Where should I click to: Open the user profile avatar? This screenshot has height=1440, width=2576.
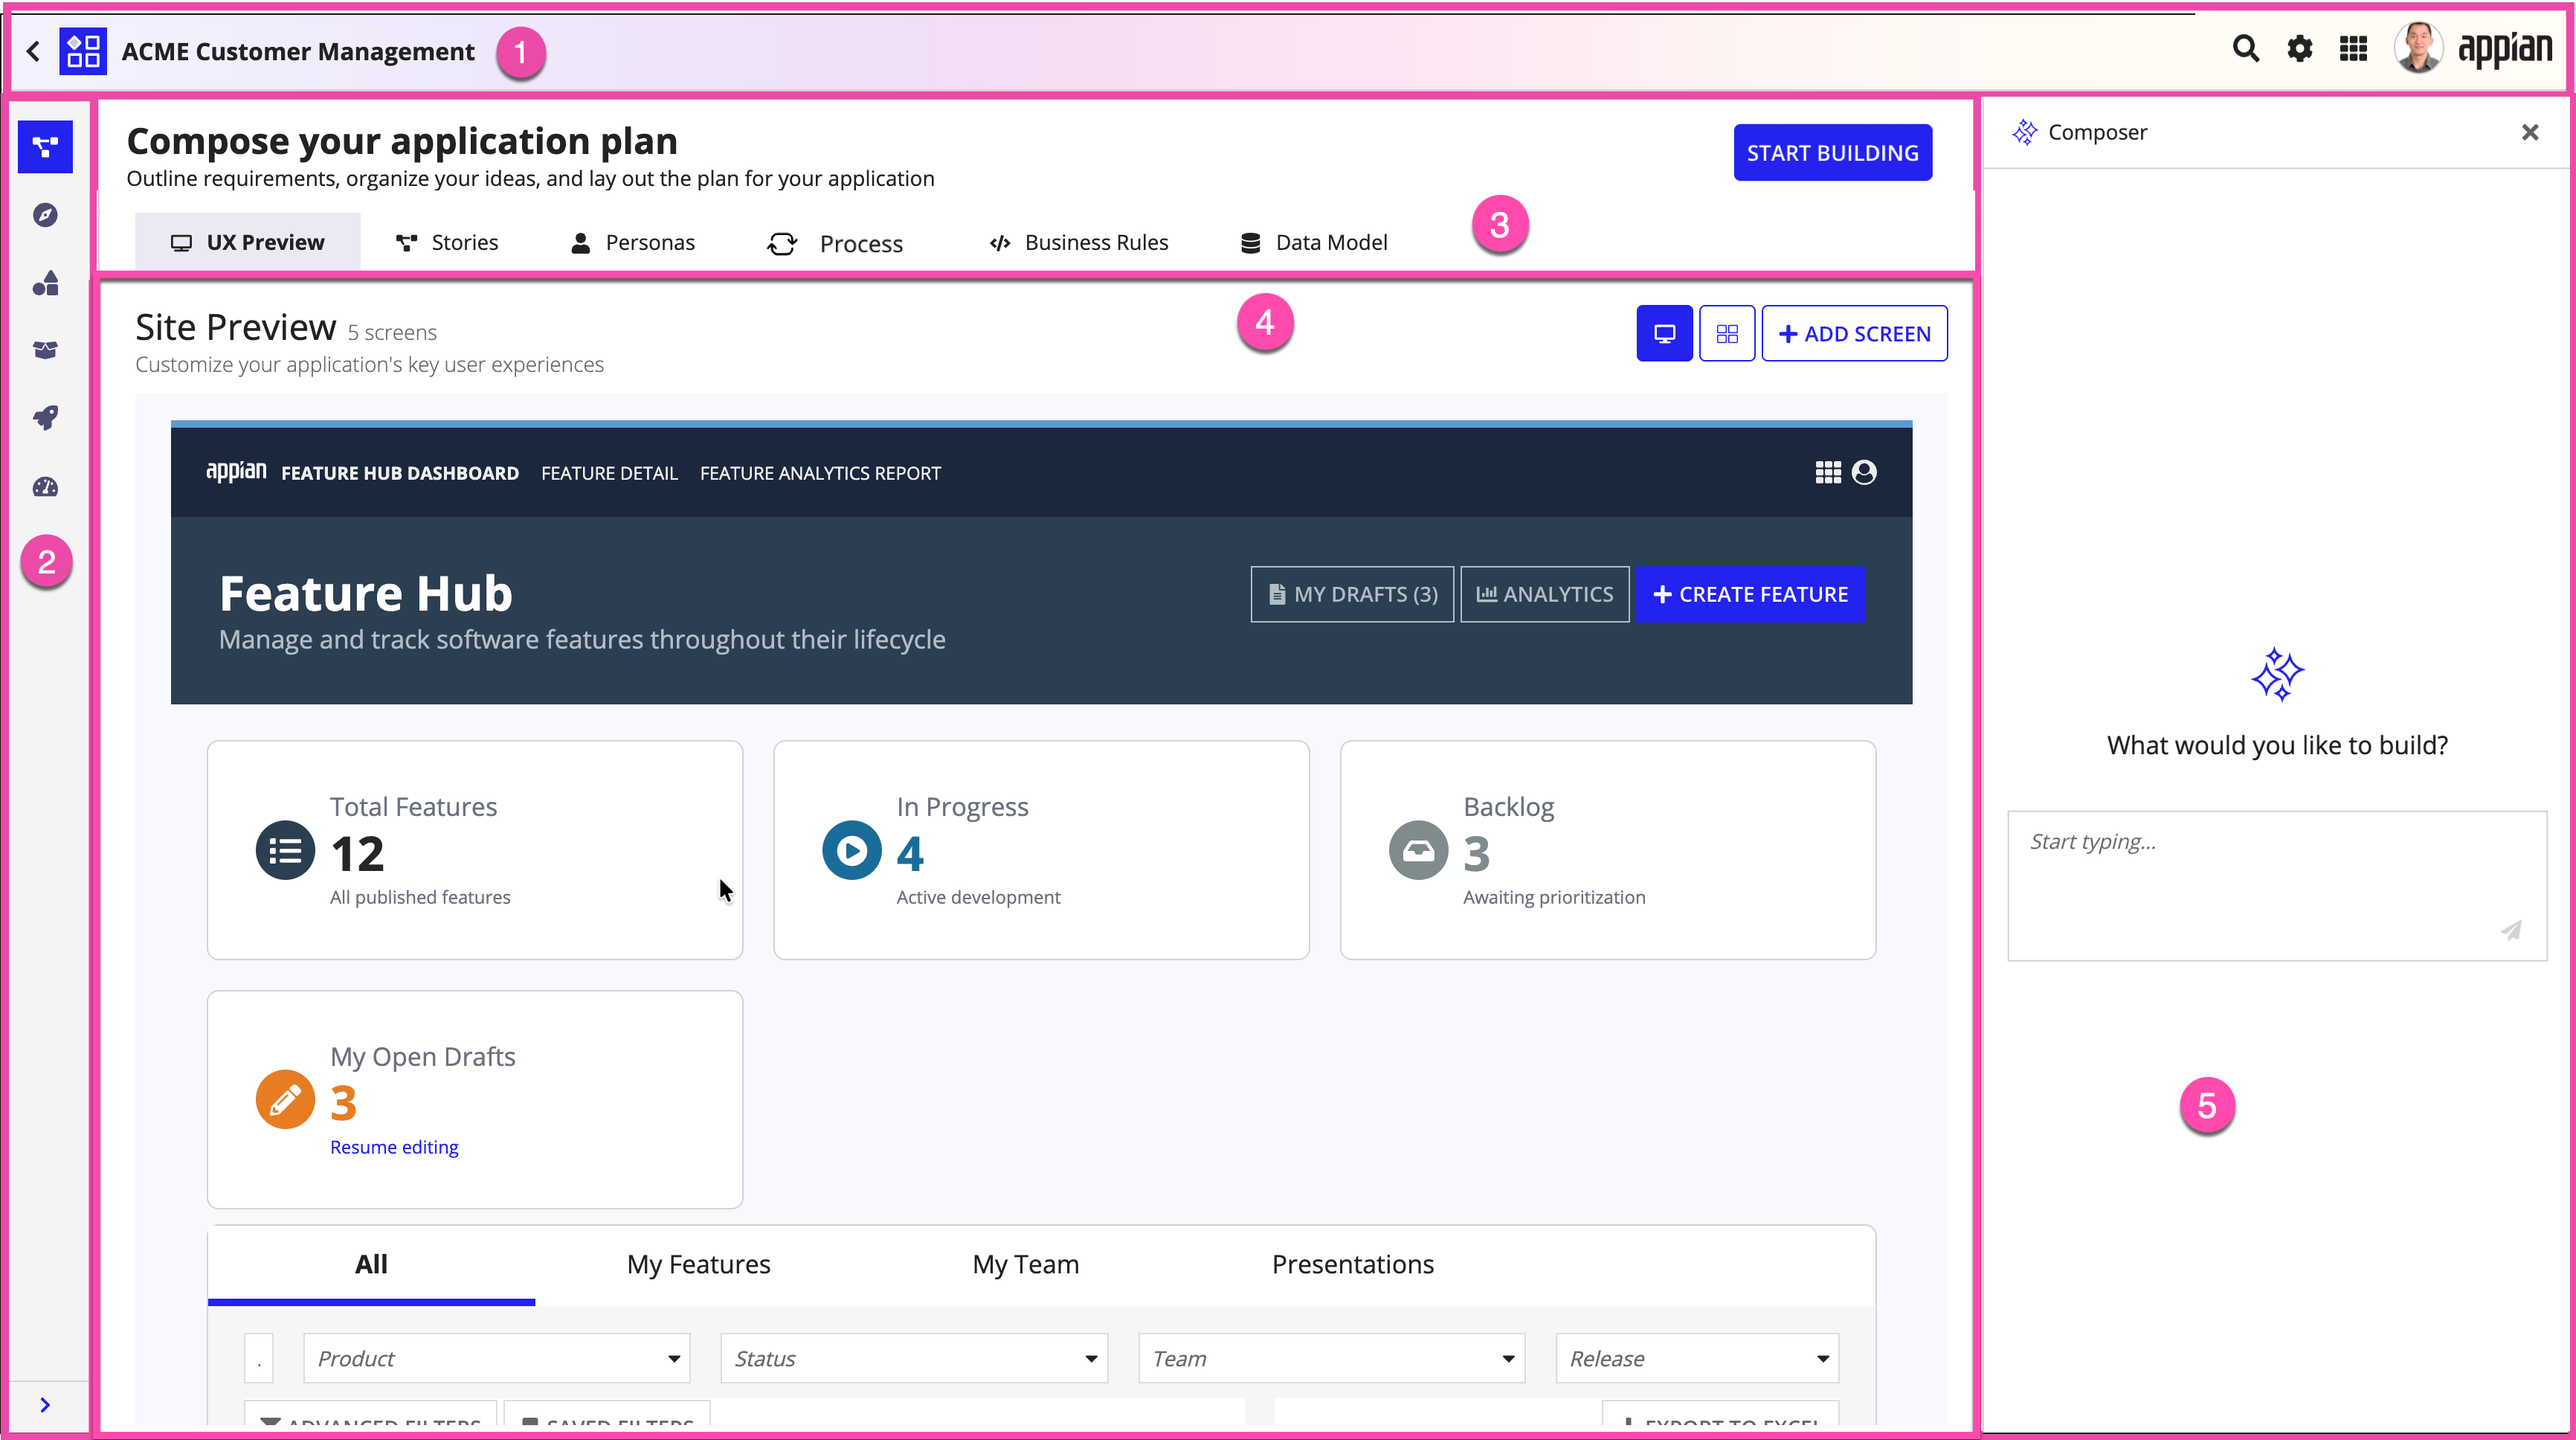coord(2418,48)
